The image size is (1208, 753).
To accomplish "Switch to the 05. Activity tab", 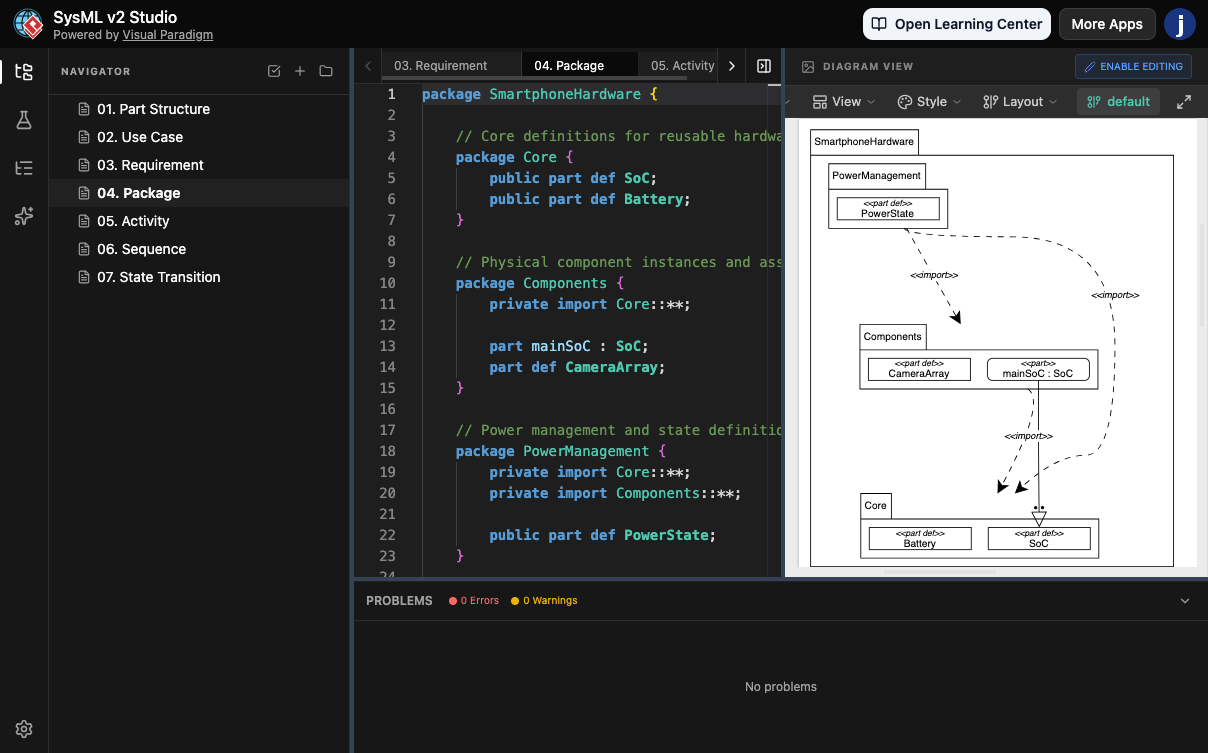I will [x=681, y=64].
